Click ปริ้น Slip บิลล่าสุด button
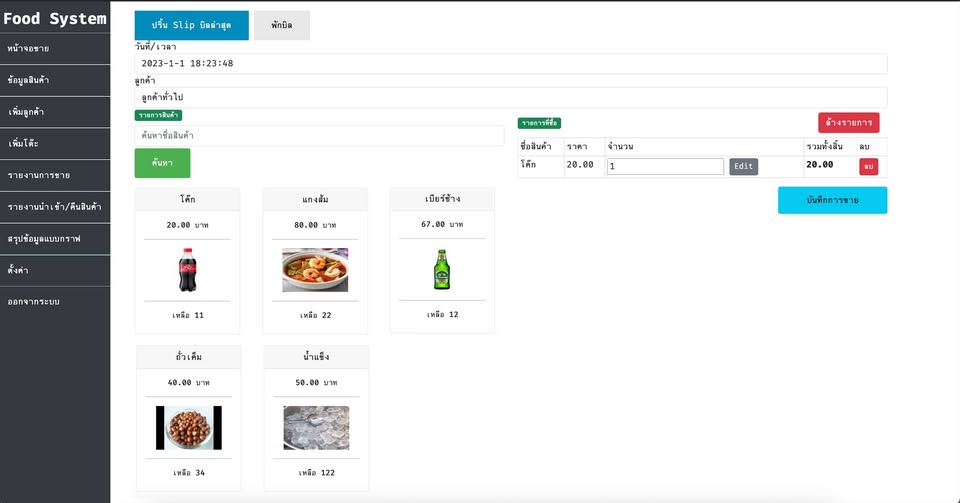 pyautogui.click(x=192, y=25)
